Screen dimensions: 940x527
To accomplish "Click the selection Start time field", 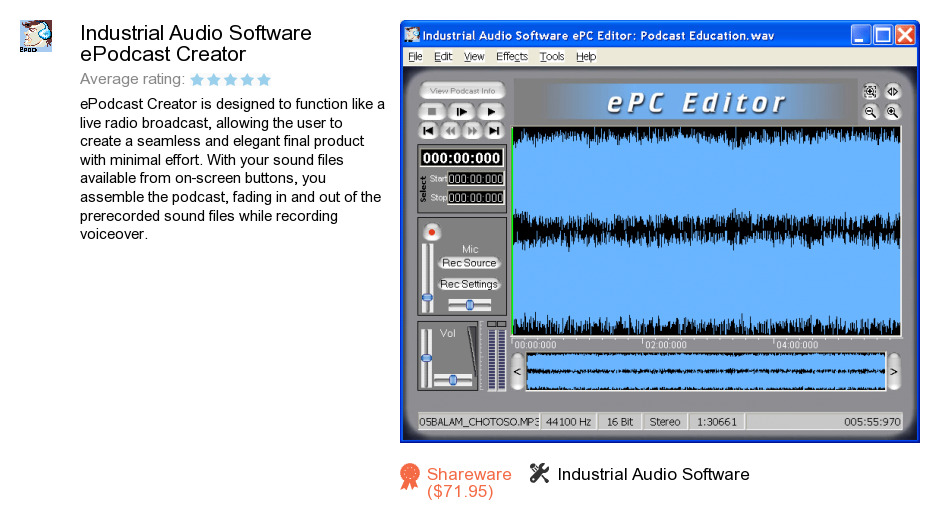I will (x=476, y=179).
